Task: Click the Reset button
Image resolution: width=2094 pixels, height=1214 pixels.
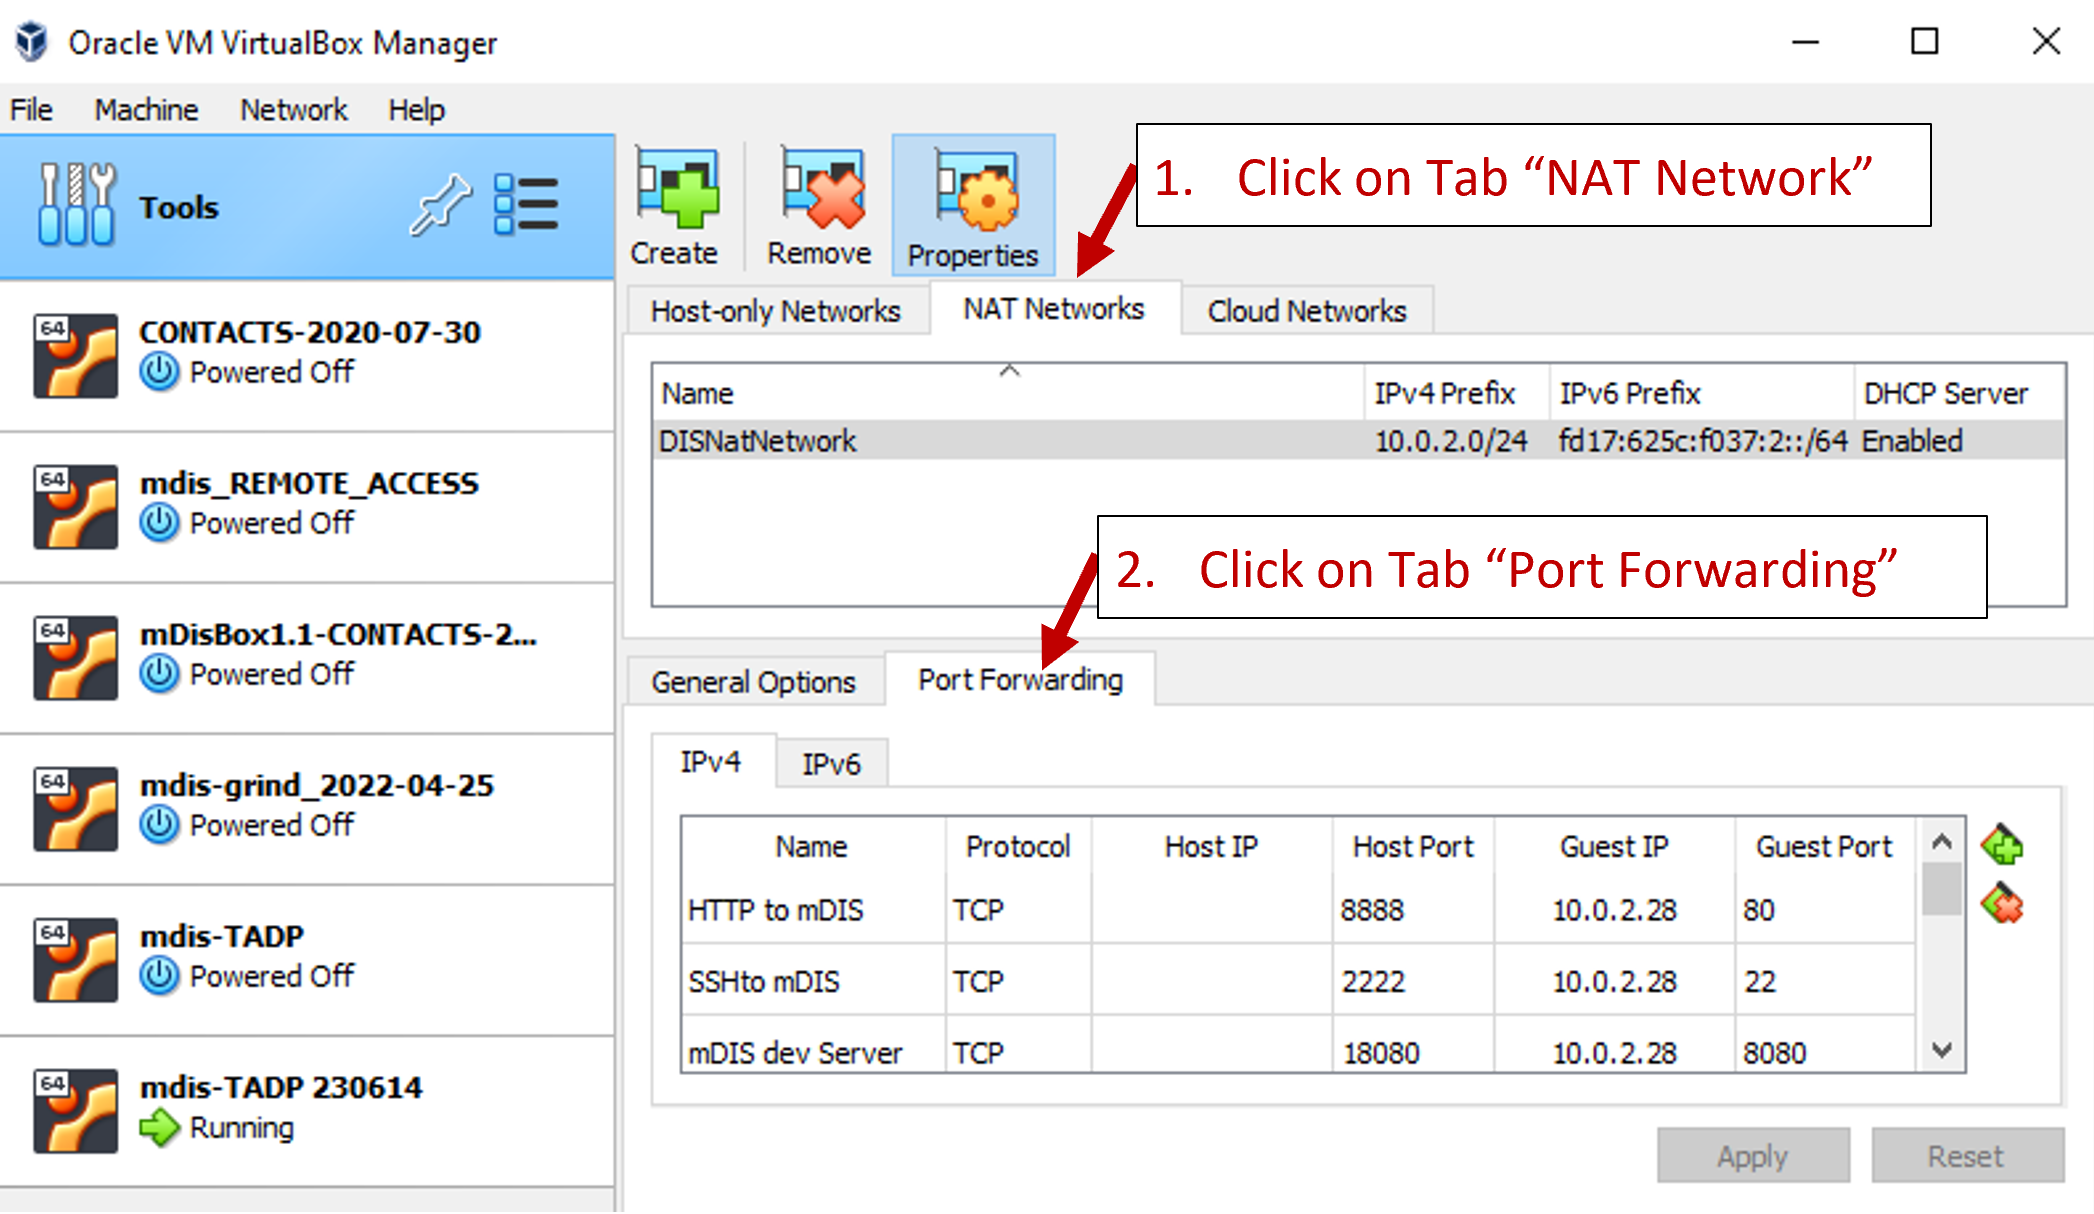Action: pos(1966,1155)
